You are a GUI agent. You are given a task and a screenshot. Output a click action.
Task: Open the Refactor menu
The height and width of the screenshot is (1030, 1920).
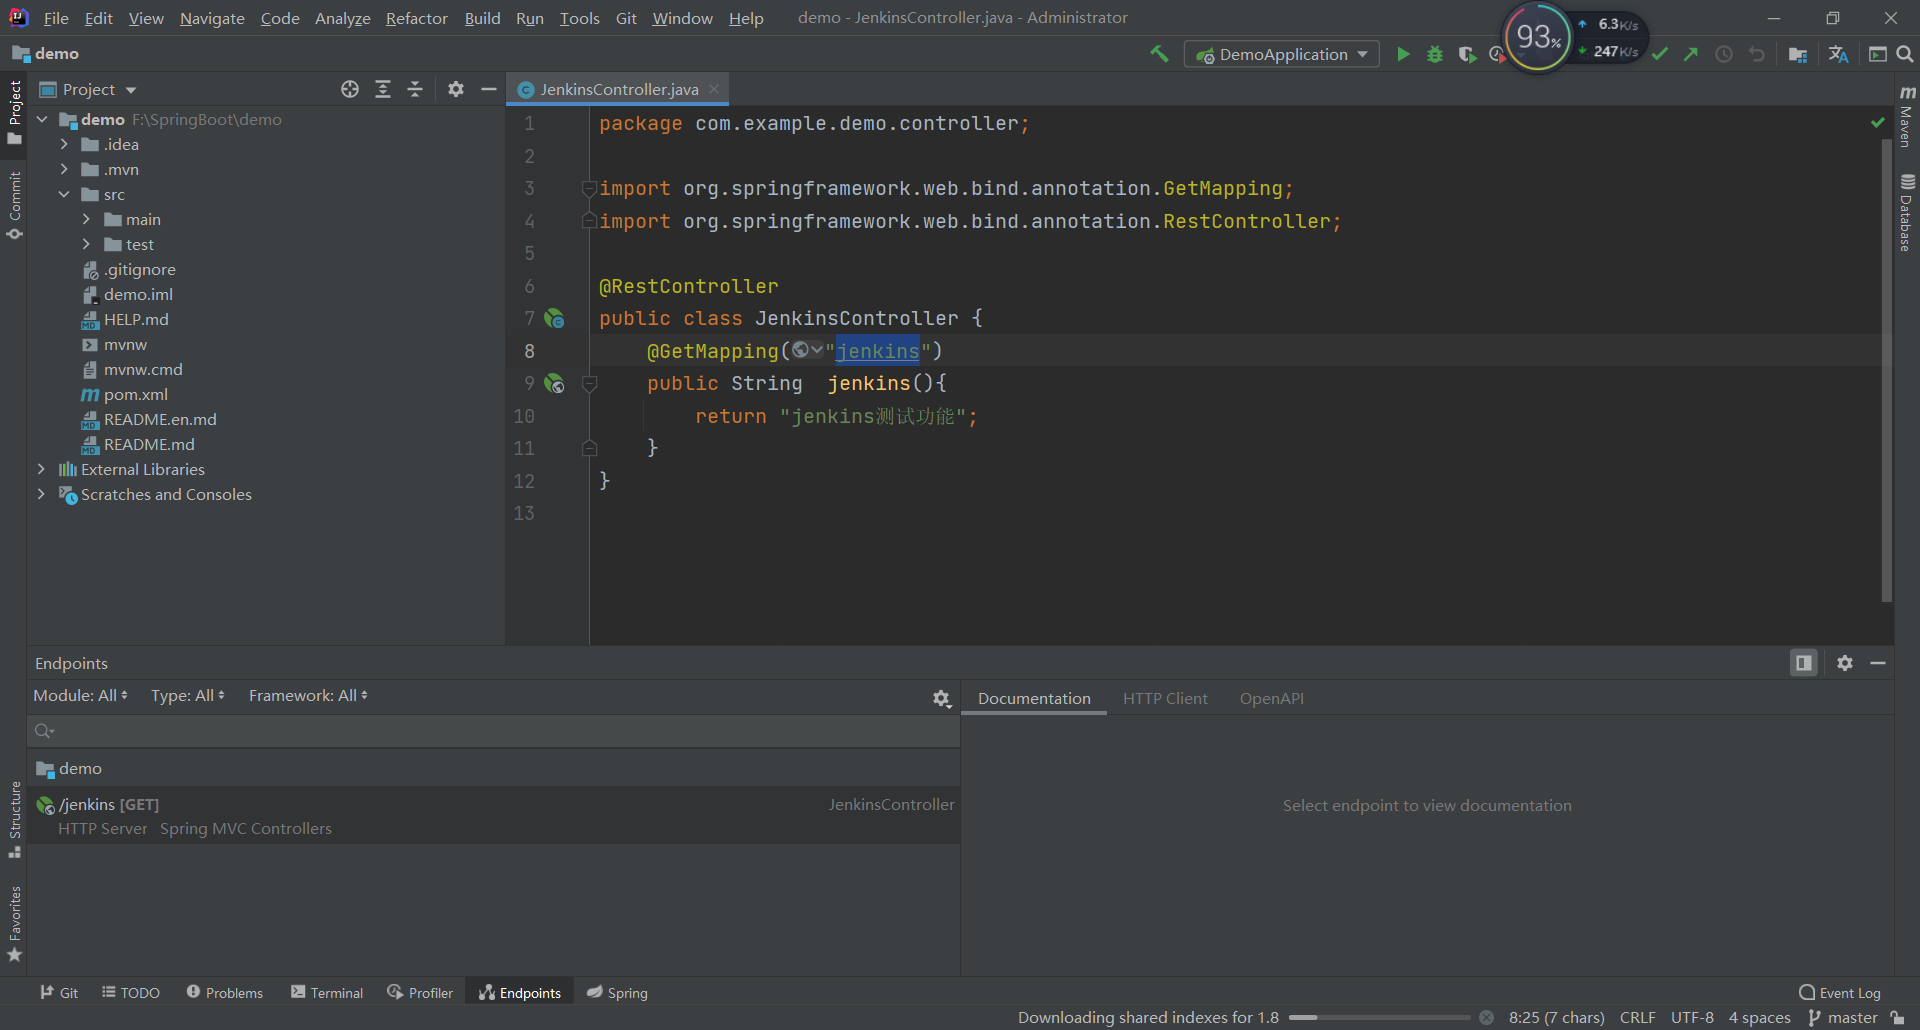(417, 18)
